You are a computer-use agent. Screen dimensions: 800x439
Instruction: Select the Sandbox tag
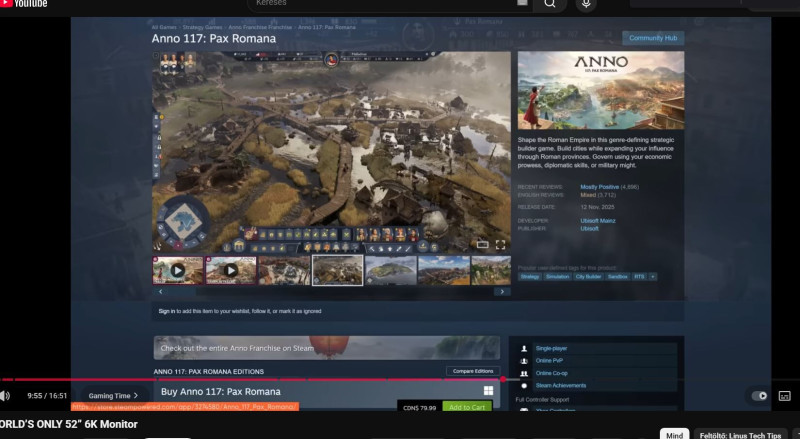point(617,277)
